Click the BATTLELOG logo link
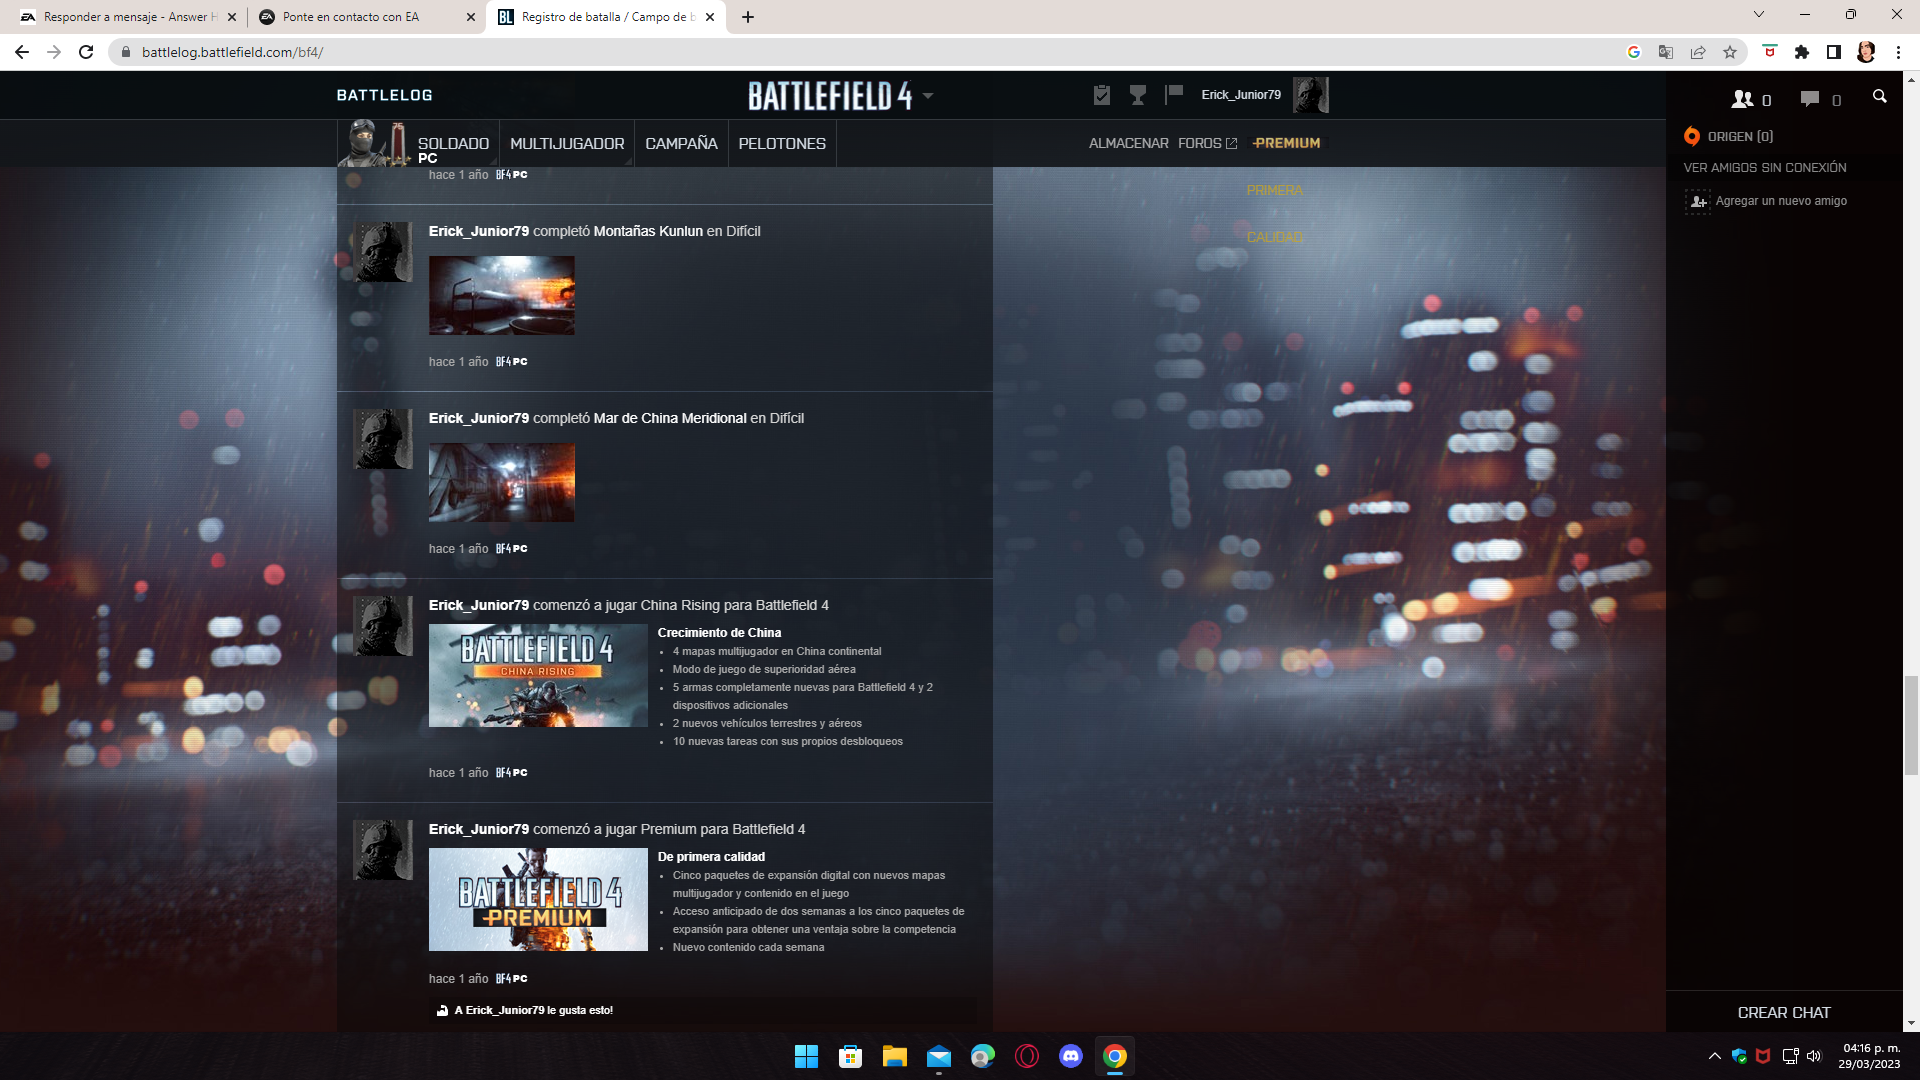 [x=384, y=95]
